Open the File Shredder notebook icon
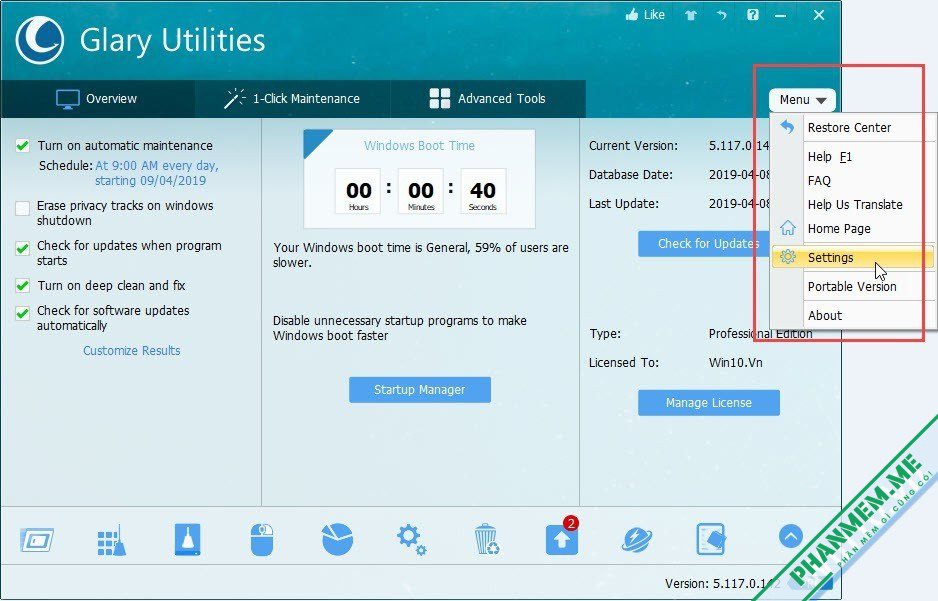Viewport: 938px width, 601px height. 711,539
